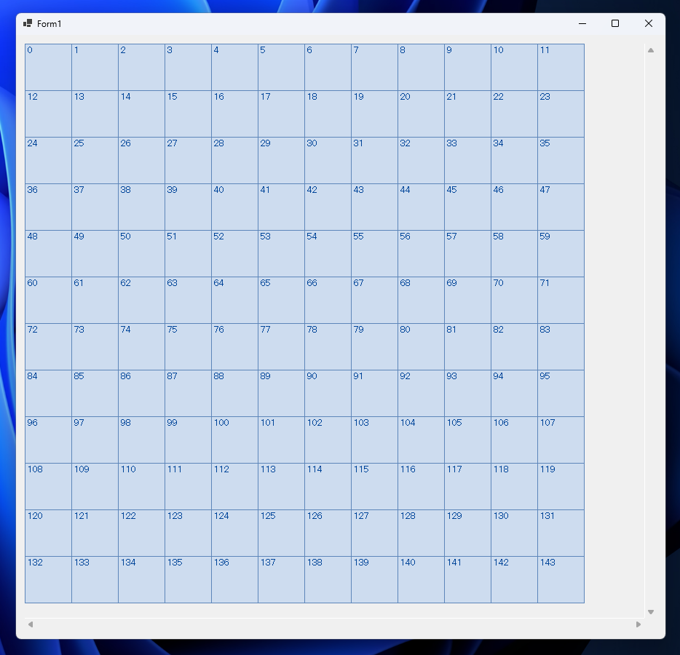The width and height of the screenshot is (680, 655).
Task: Click grid cell 107
Action: point(561,440)
